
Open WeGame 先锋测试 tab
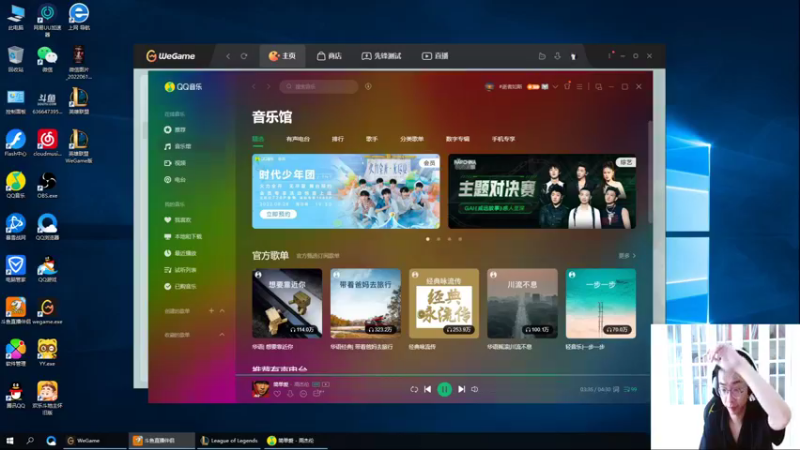click(382, 56)
